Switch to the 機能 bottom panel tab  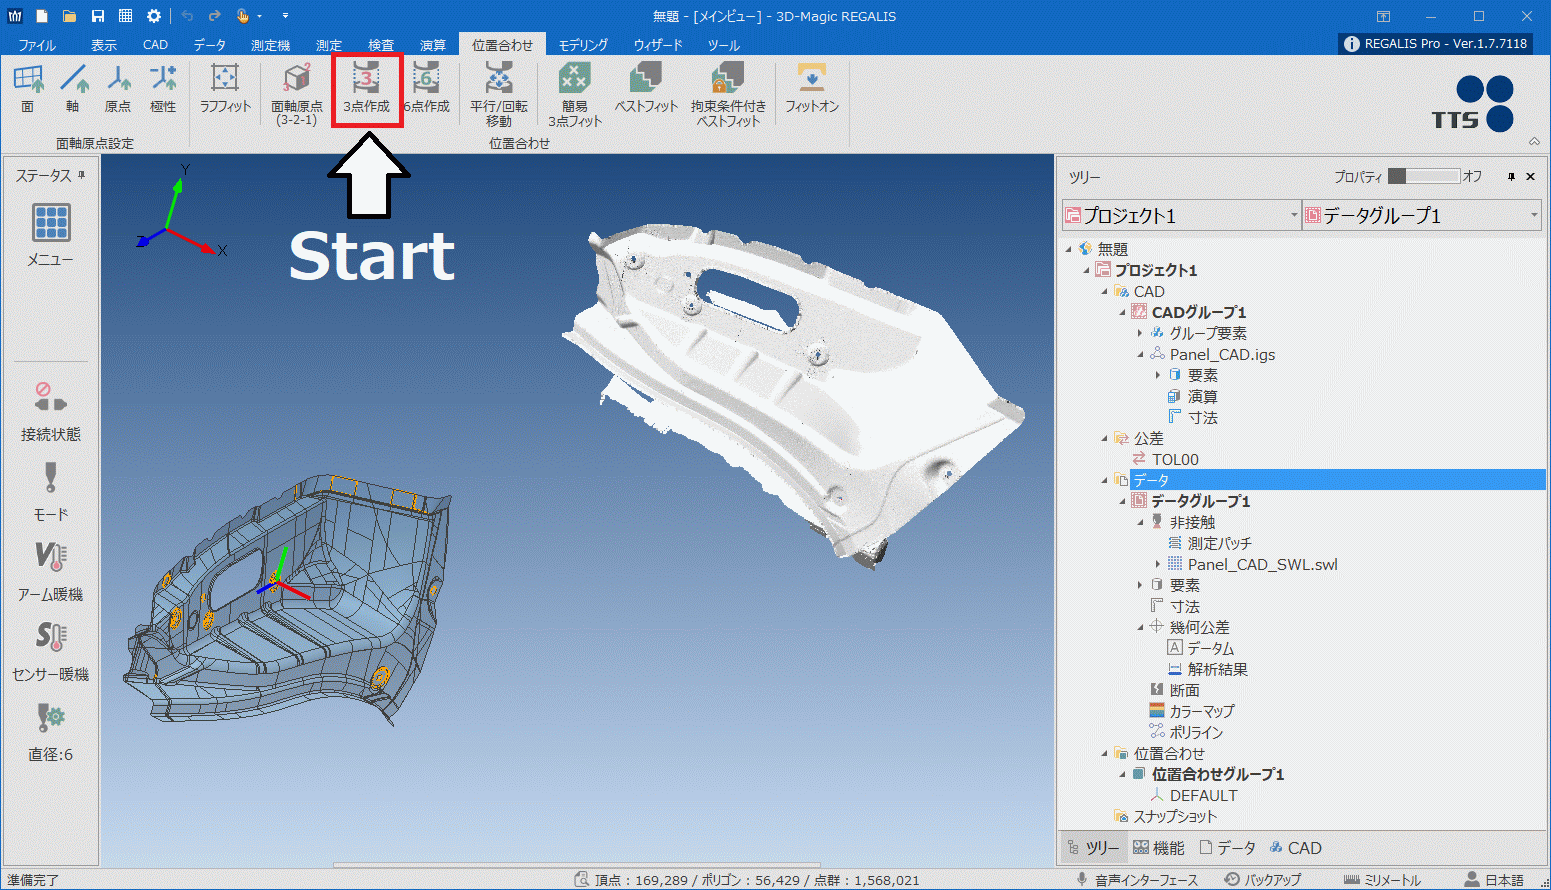(1158, 848)
